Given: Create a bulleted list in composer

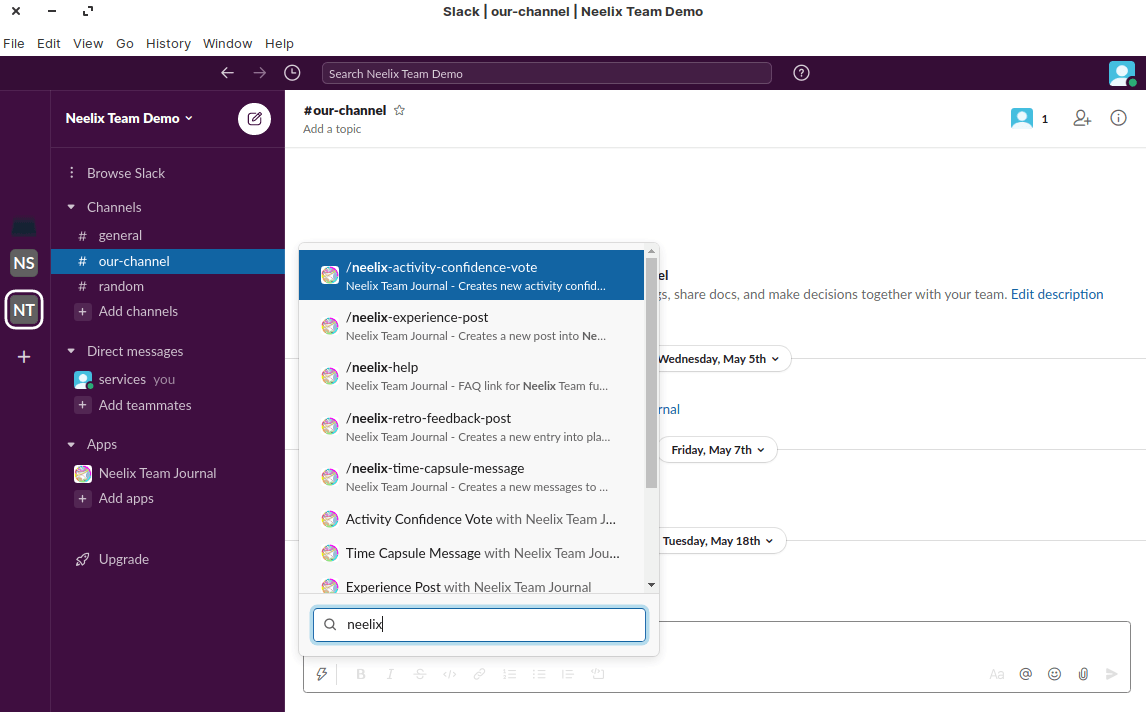Looking at the screenshot, I should coord(539,674).
